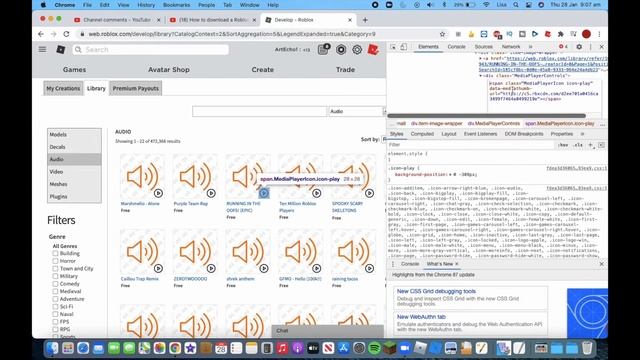
Task: Switch to the Network tab
Action: pyautogui.click(x=511, y=47)
